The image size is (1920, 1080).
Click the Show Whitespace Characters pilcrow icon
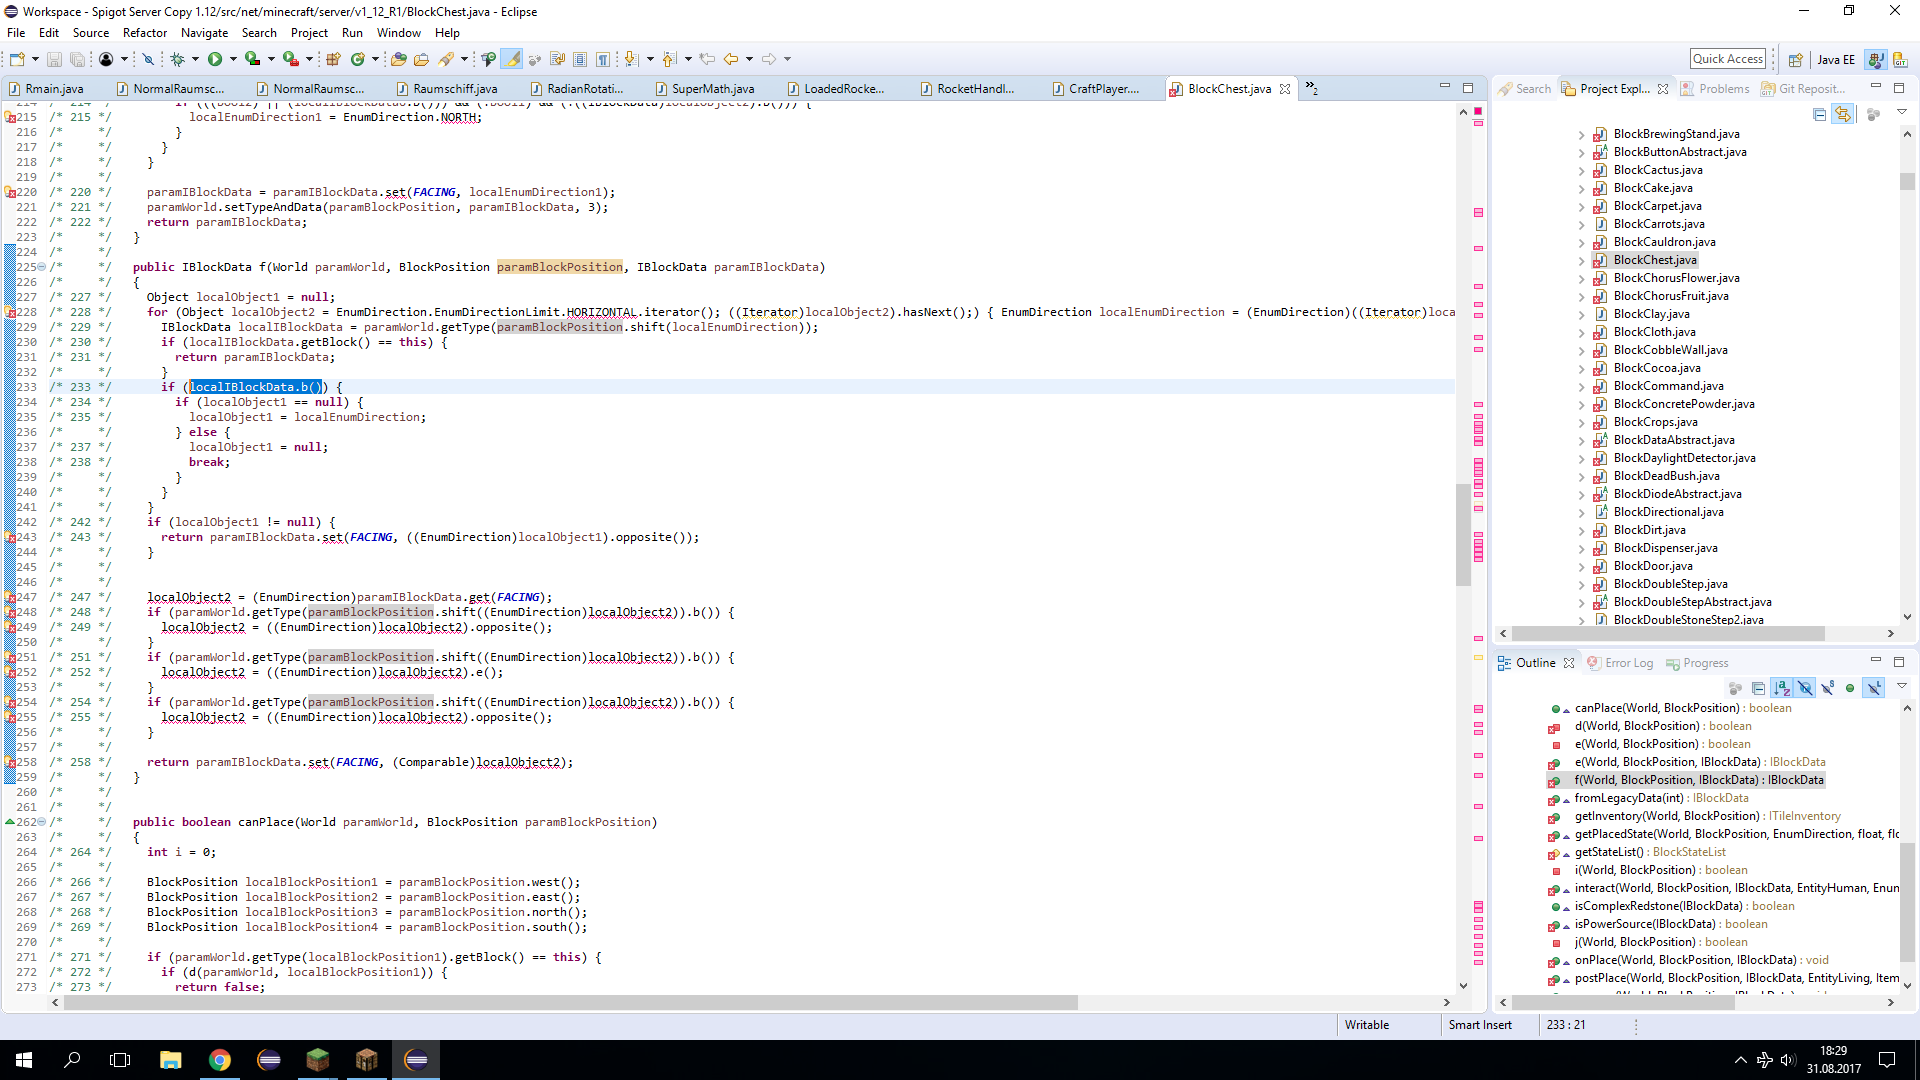tap(602, 59)
